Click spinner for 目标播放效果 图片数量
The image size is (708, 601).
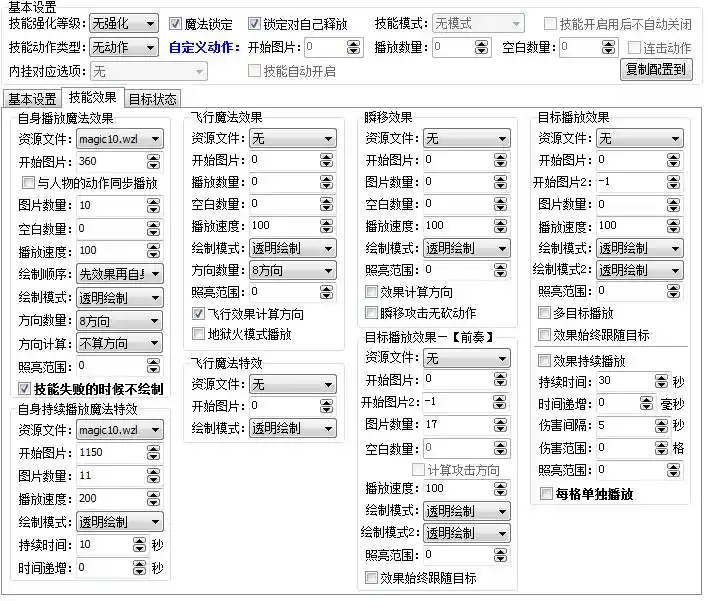(x=673, y=205)
